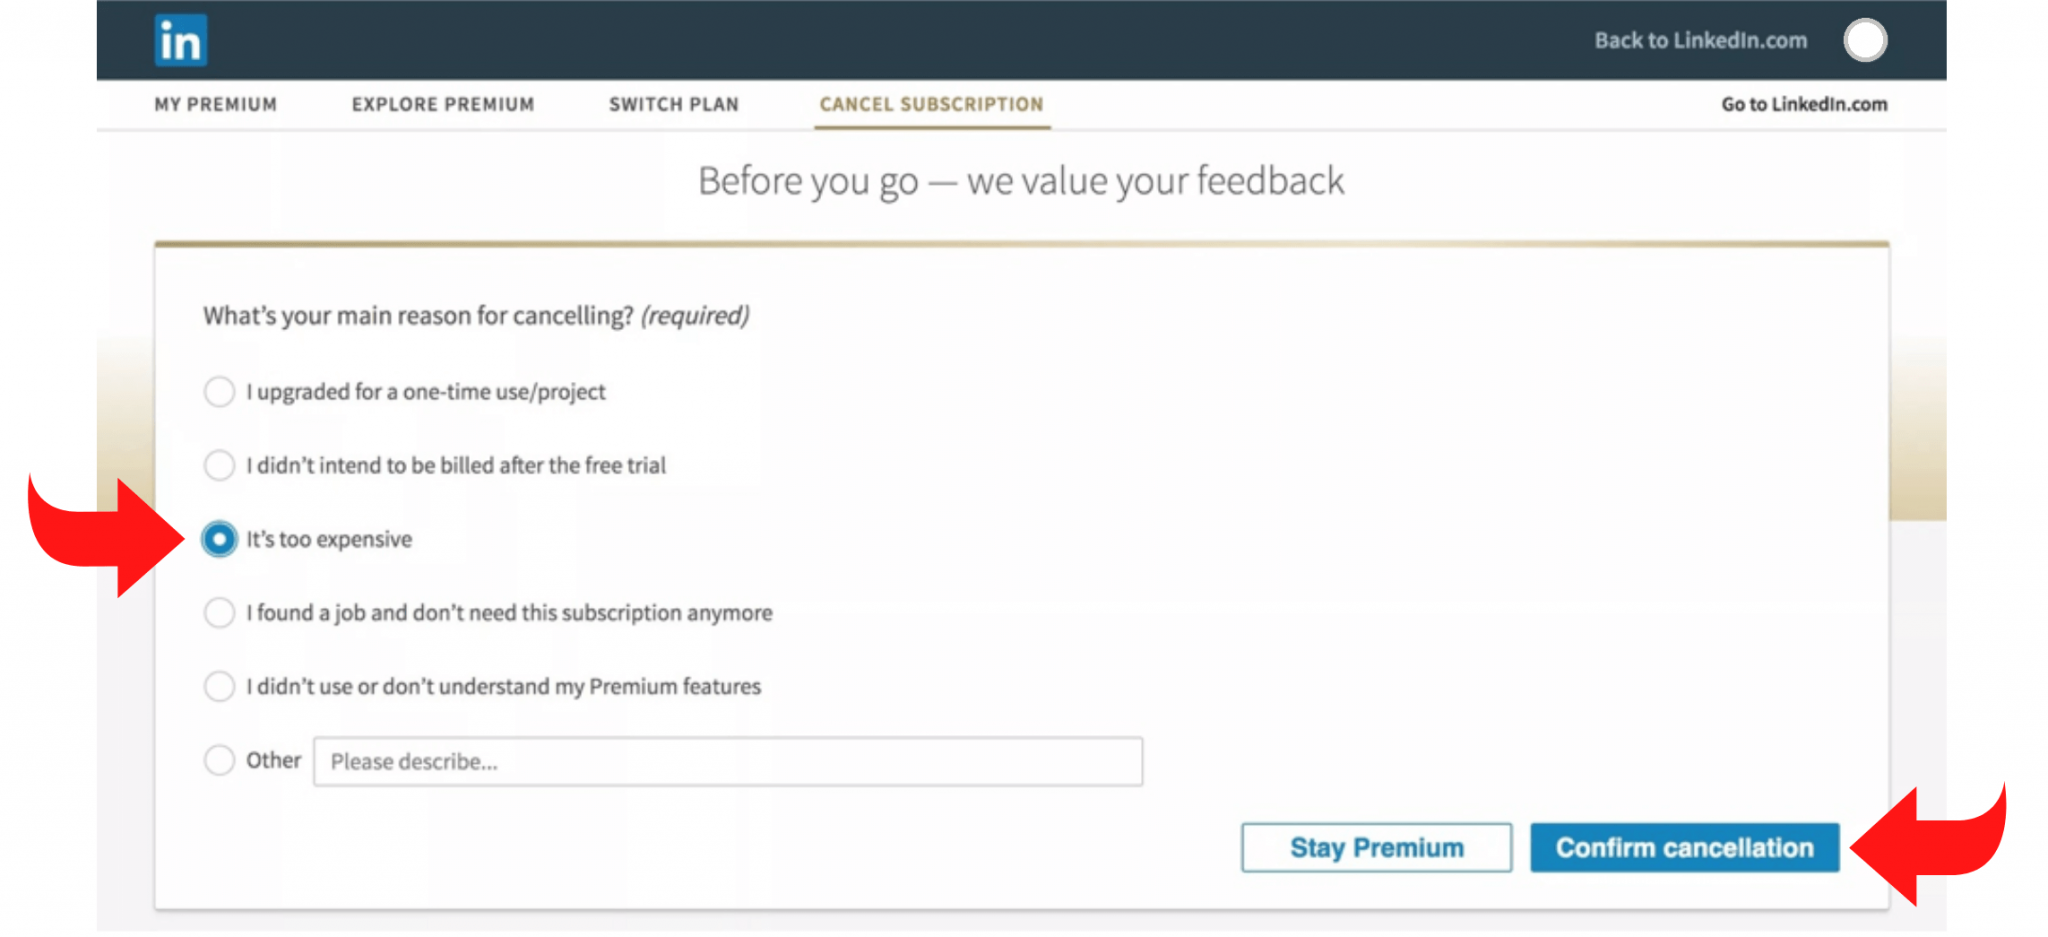2048x937 pixels.
Task: Follow the "Back to LinkedIn.com" link
Action: pos(1700,41)
